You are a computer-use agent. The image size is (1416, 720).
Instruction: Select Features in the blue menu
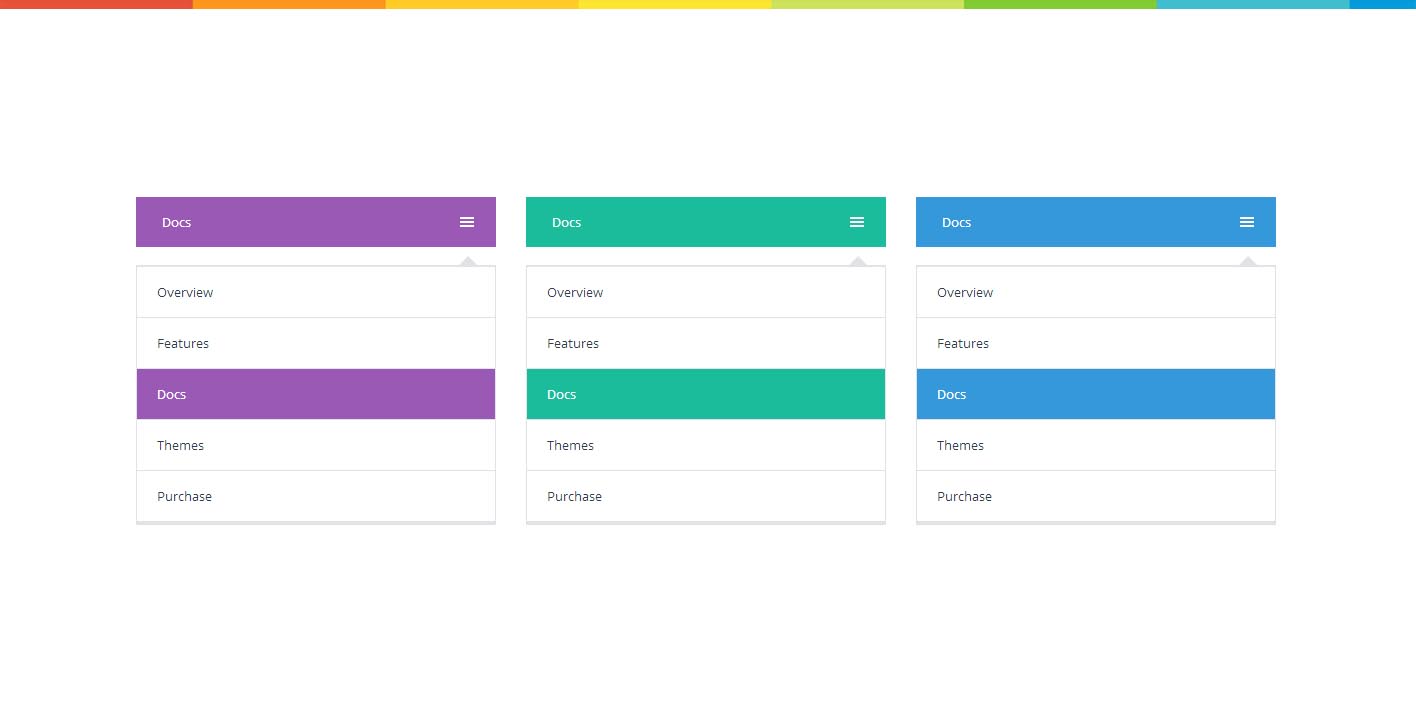coord(1096,343)
